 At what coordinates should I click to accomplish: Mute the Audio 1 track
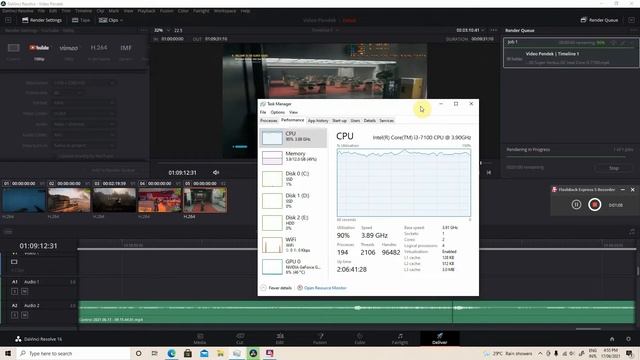point(24,291)
